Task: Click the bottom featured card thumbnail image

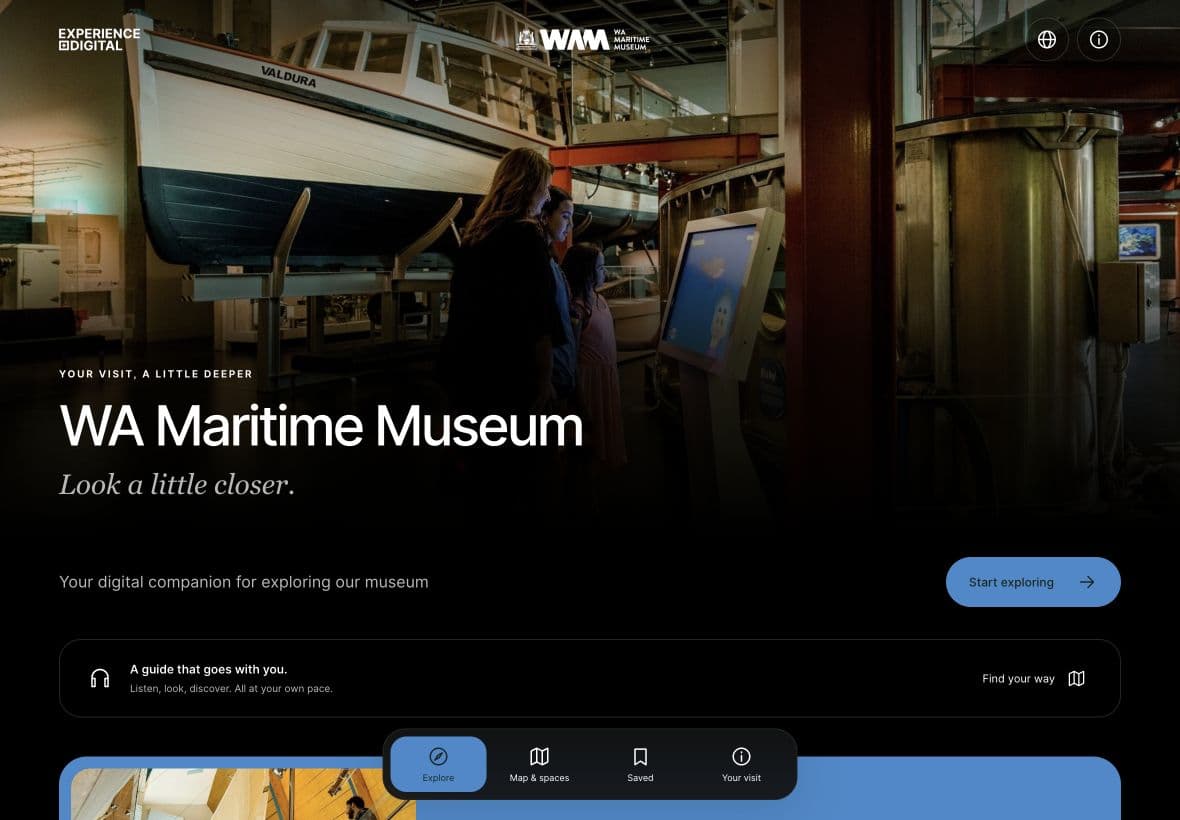Action: point(243,794)
